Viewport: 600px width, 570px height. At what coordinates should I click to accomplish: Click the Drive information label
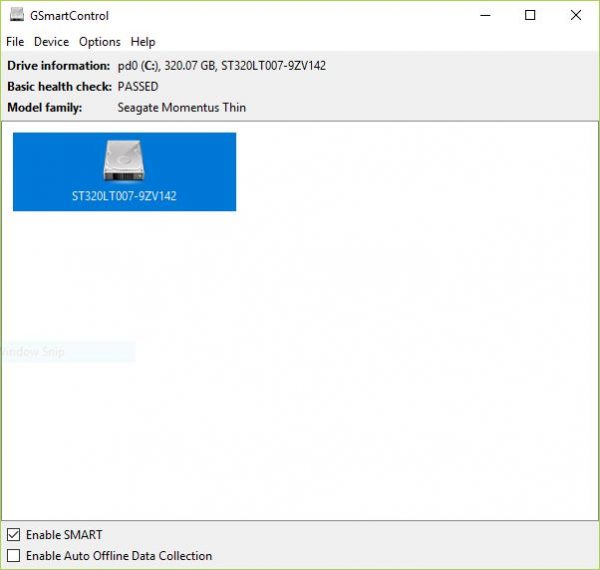[x=59, y=66]
